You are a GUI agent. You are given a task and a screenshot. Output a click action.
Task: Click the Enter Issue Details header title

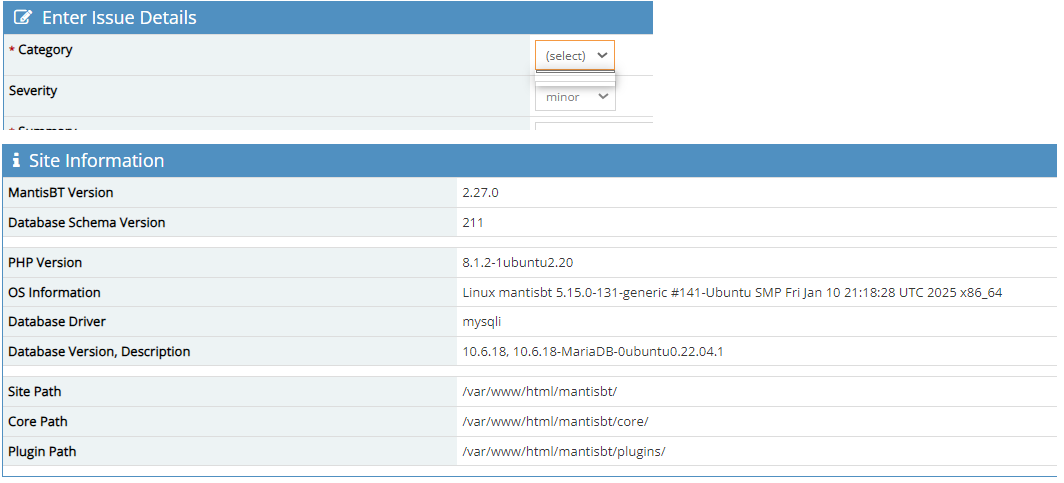pos(119,18)
